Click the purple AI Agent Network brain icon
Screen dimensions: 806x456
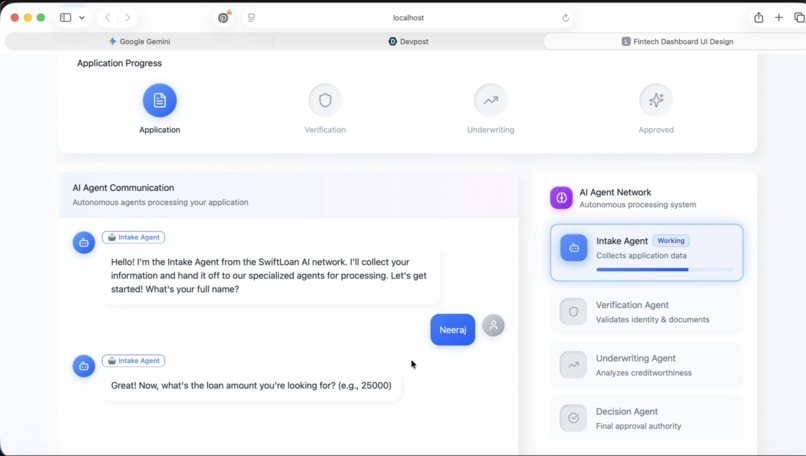tap(561, 198)
